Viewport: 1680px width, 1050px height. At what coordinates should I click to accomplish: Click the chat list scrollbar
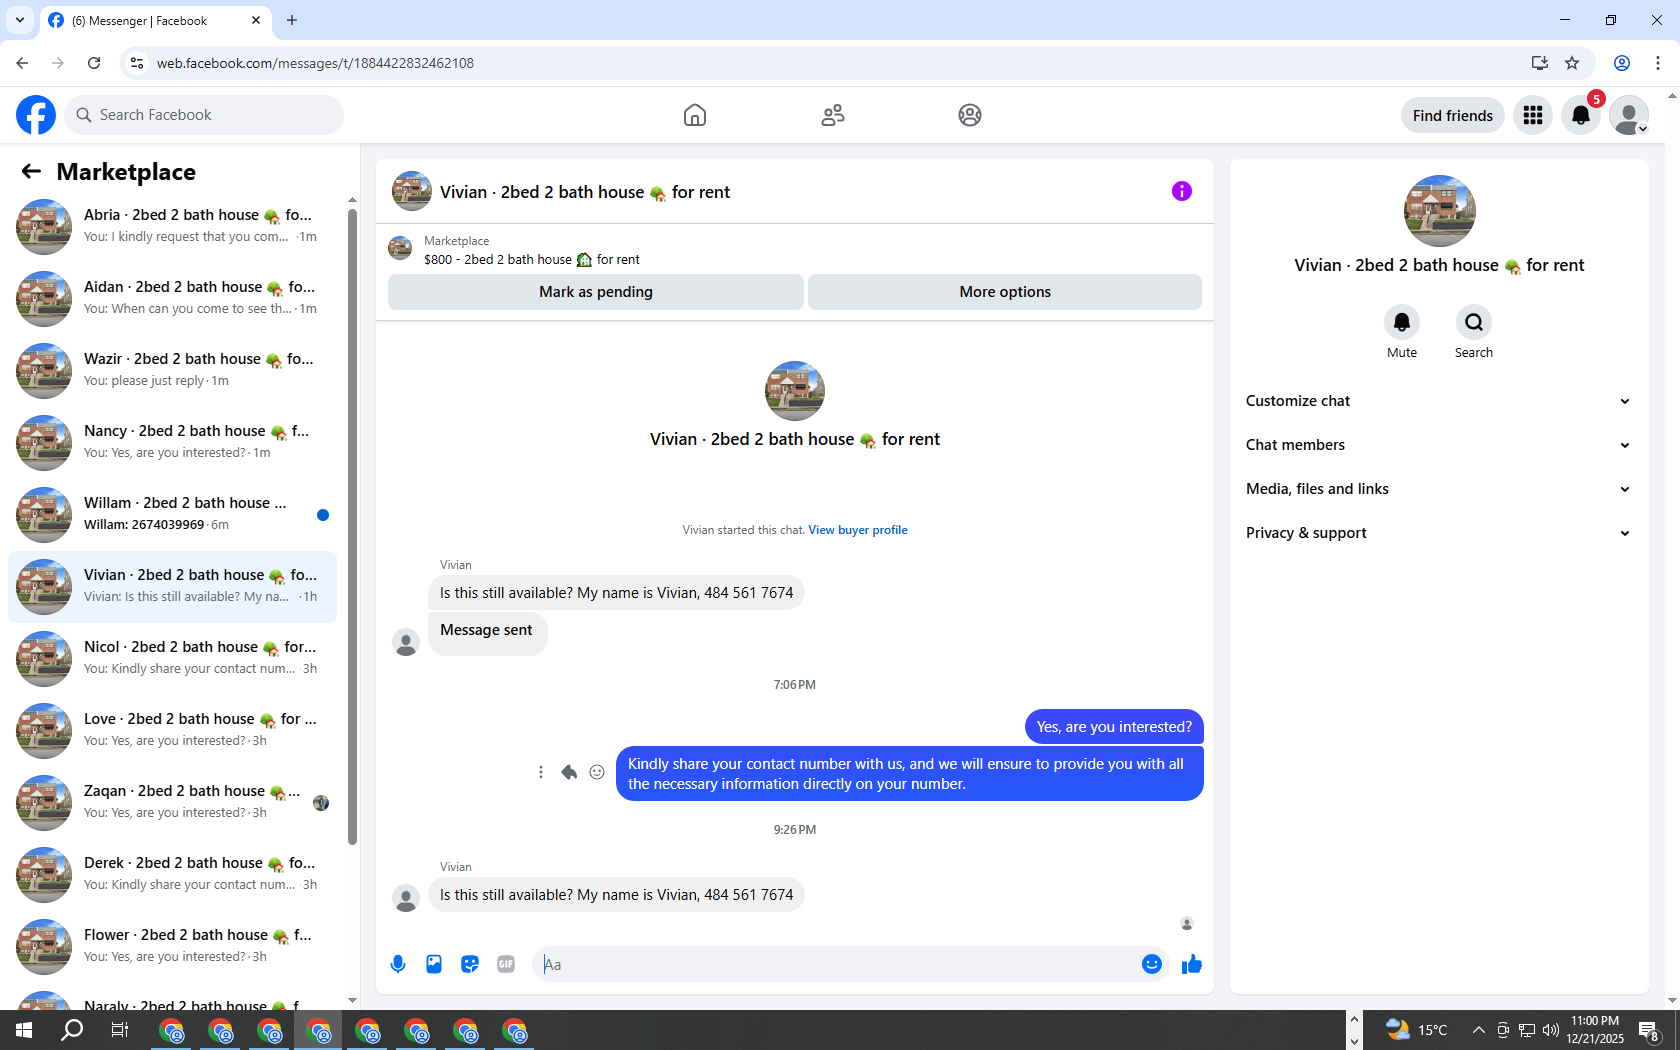[352, 525]
